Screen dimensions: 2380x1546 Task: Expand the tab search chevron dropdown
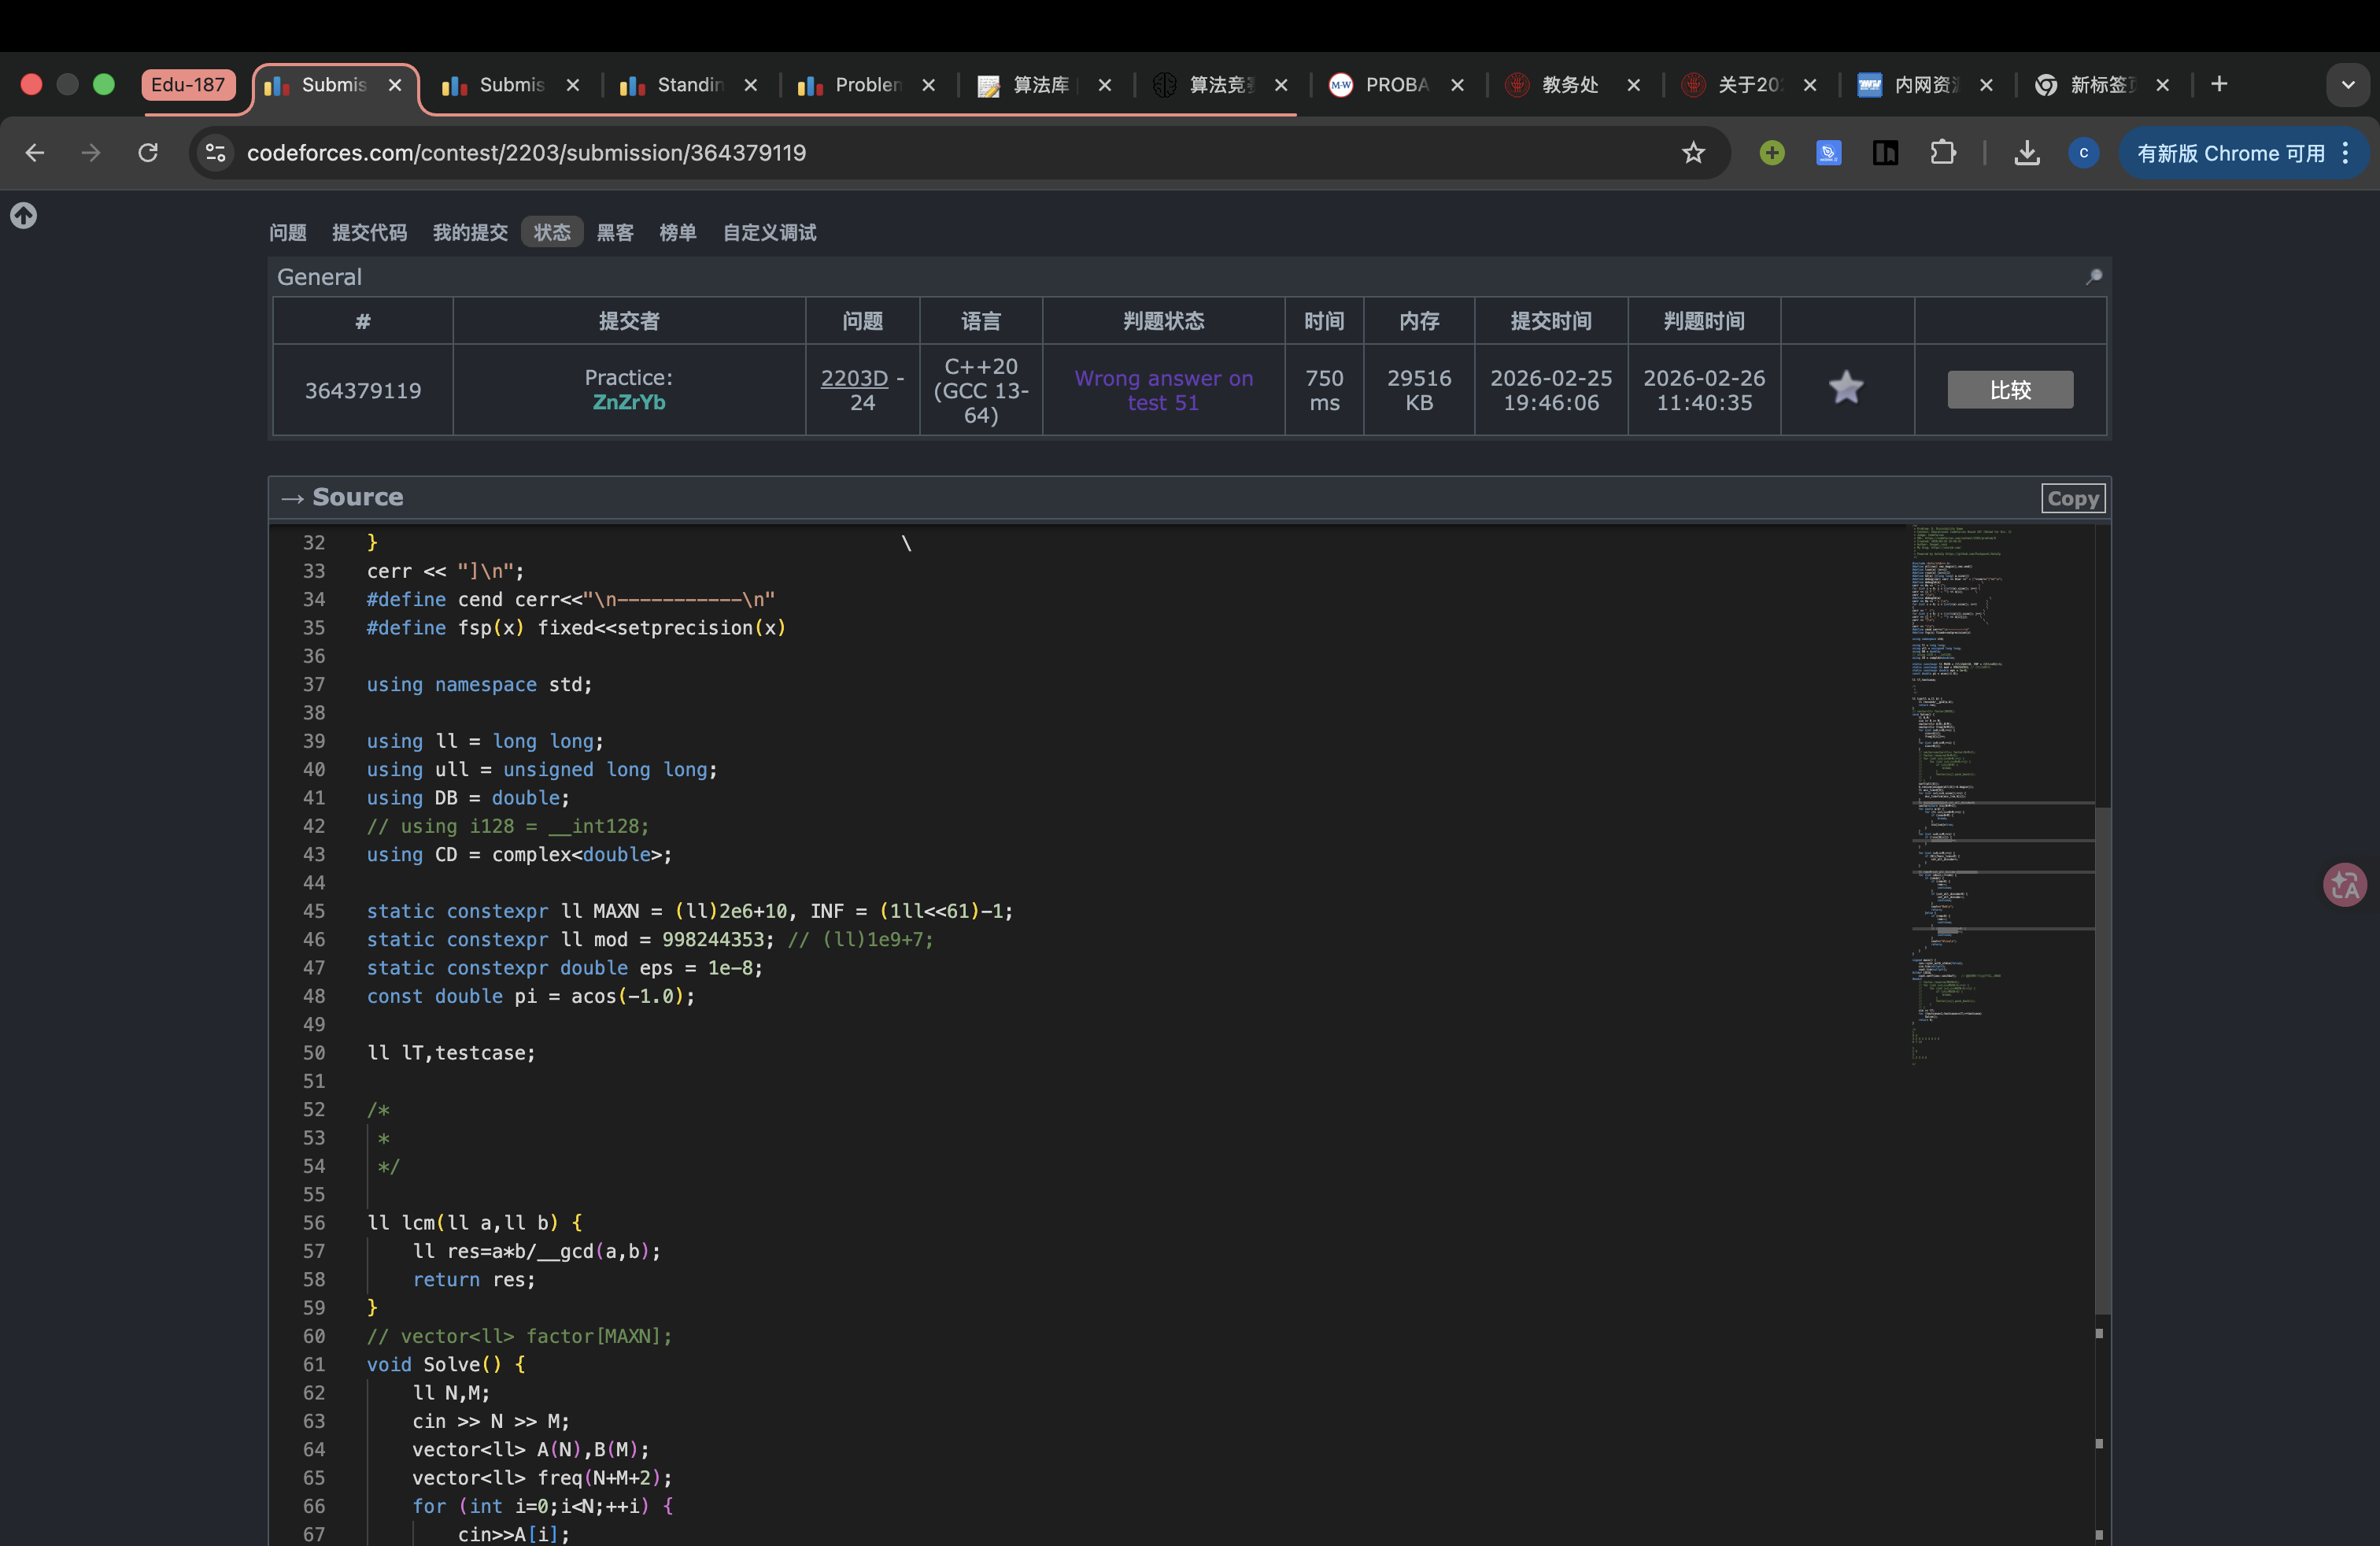2347,85
